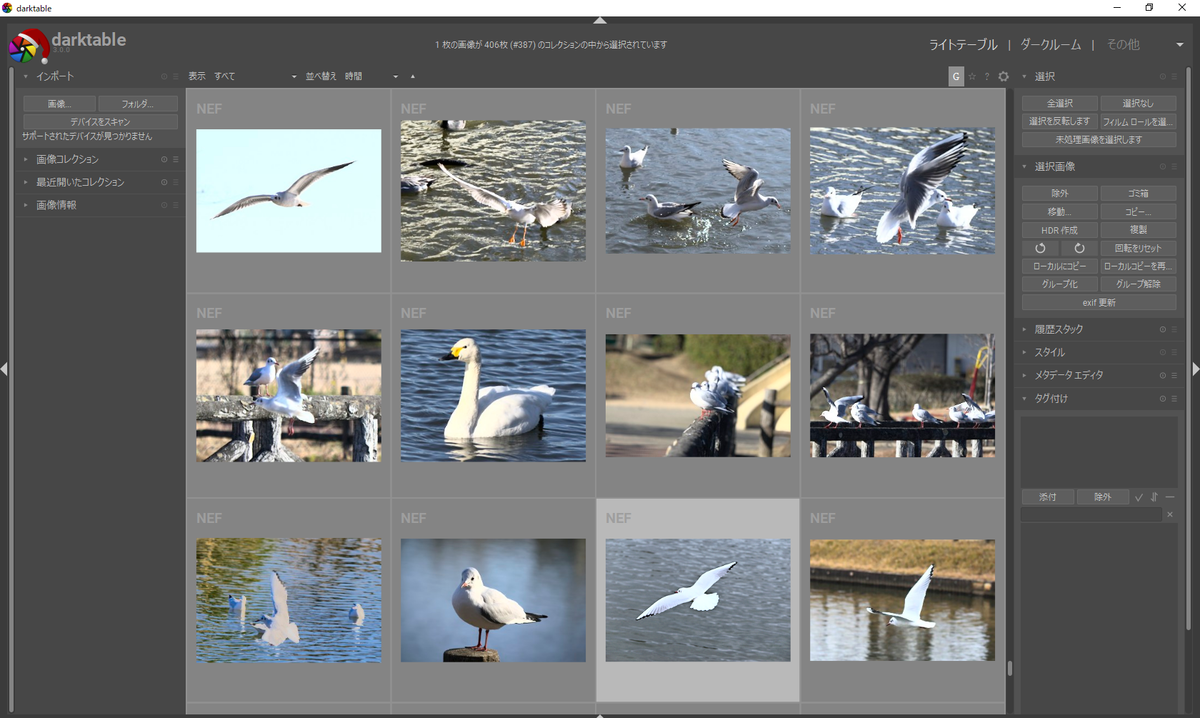
Task: Click 全選択 button
Action: [x=1060, y=103]
